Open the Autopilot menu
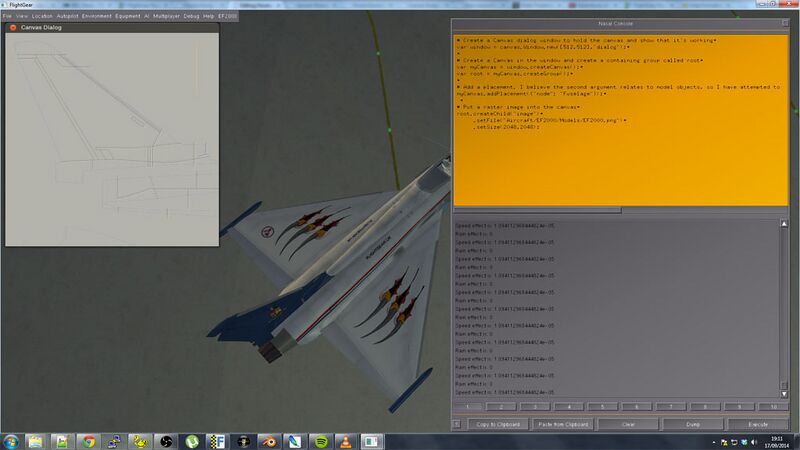The width and height of the screenshot is (800, 450). pyautogui.click(x=67, y=16)
